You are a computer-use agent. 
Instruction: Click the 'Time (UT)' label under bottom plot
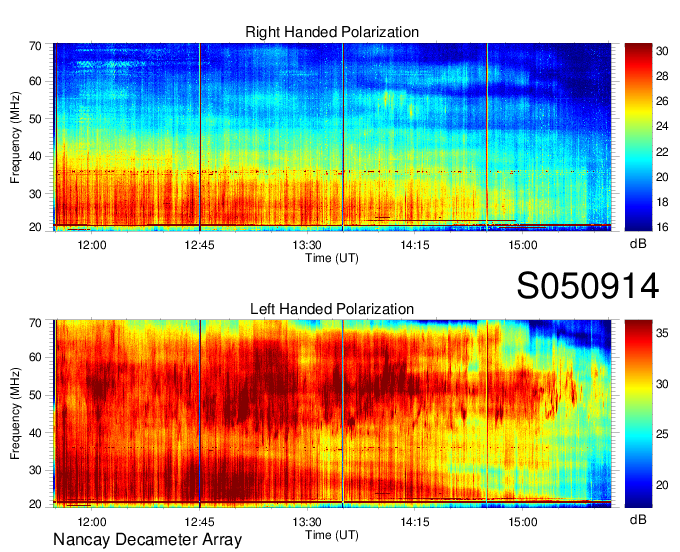coord(332,535)
